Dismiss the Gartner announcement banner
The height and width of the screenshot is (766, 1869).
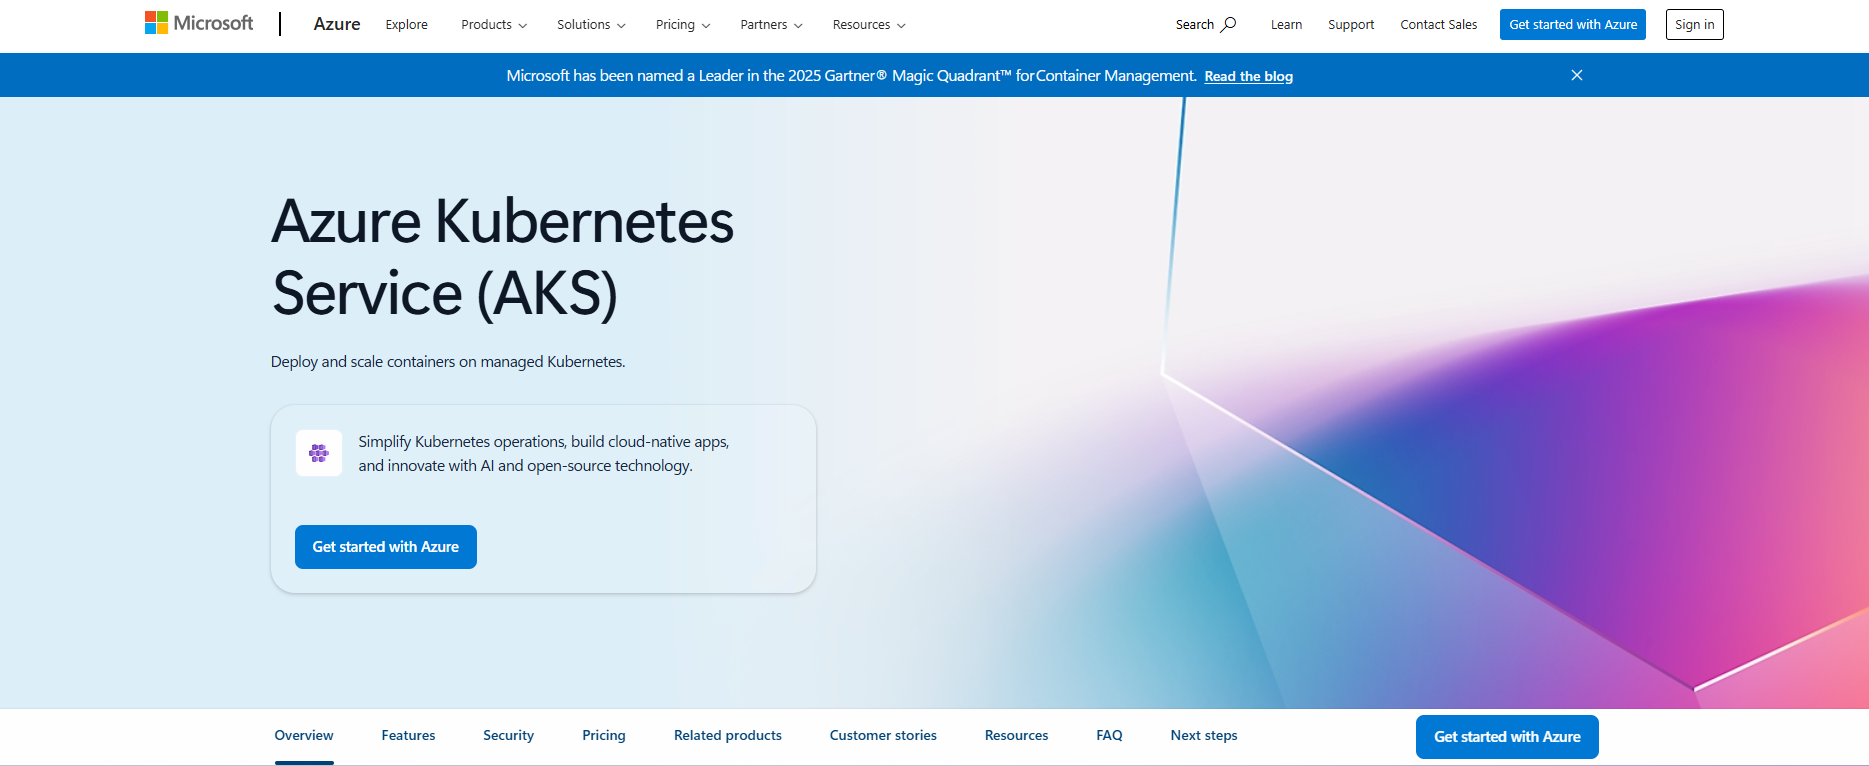[1577, 75]
